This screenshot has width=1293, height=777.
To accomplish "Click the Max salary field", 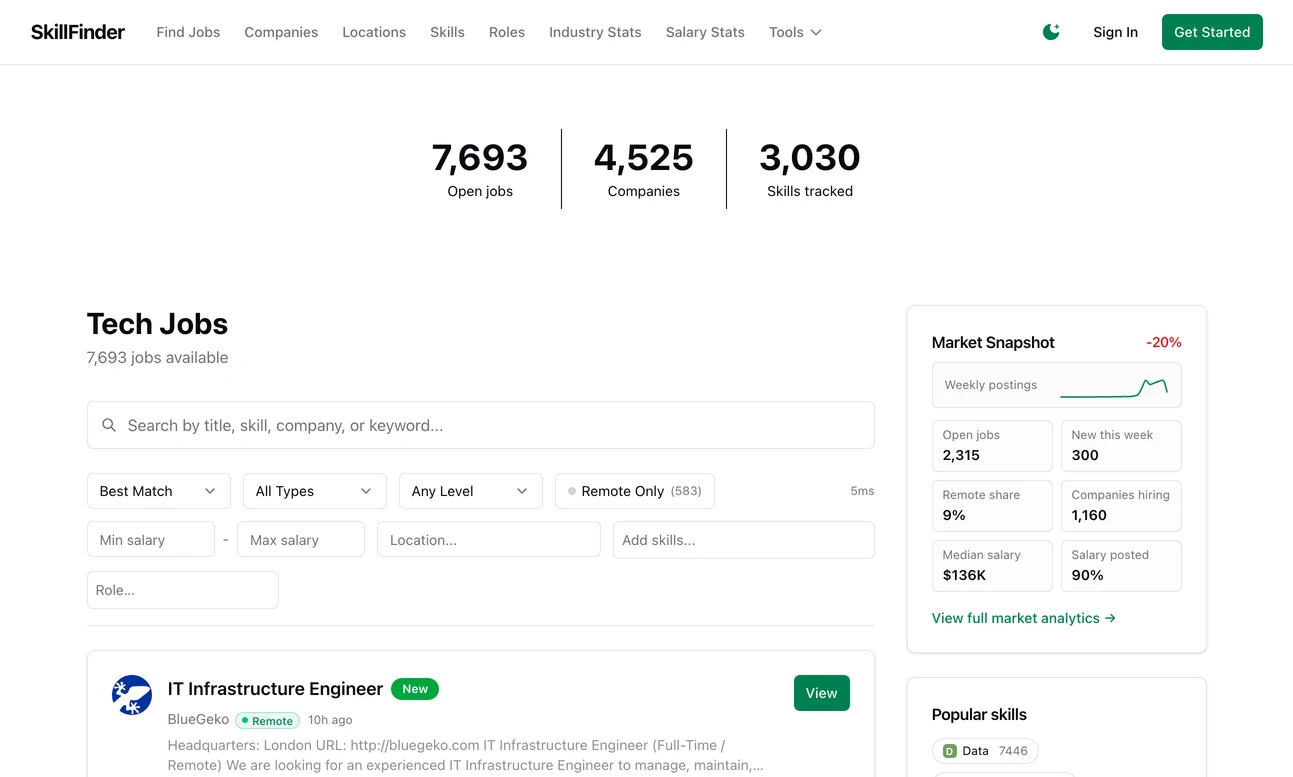I will point(301,540).
